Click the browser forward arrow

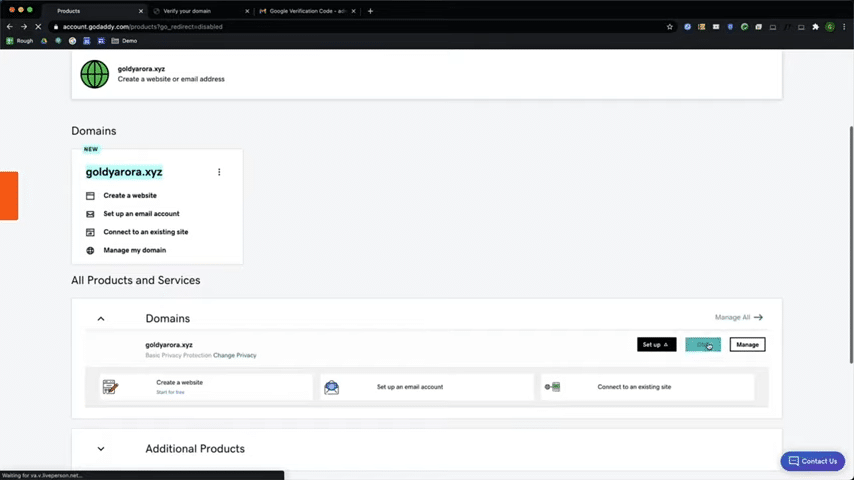[x=24, y=26]
